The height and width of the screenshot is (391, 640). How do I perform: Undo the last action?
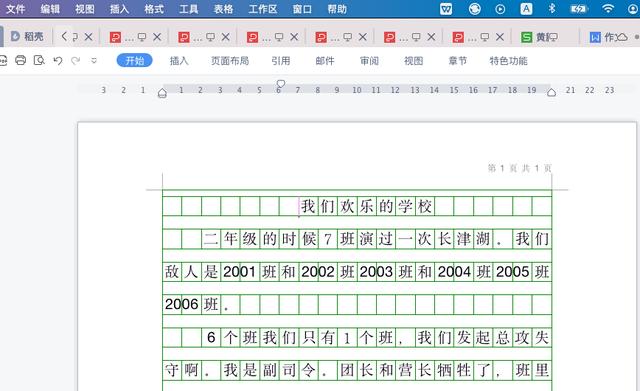point(58,60)
